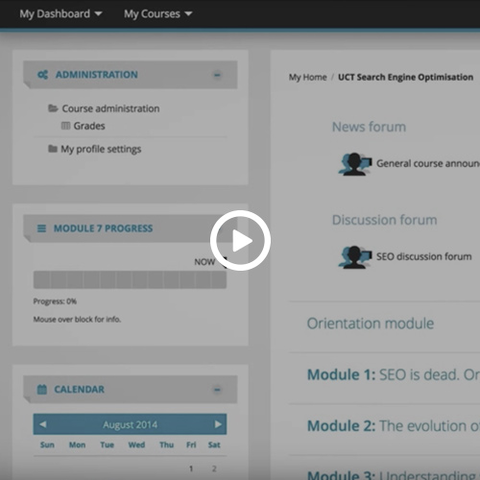Navigate to My Home breadcrumb
Image resolution: width=480 pixels, height=480 pixels.
[x=308, y=77]
